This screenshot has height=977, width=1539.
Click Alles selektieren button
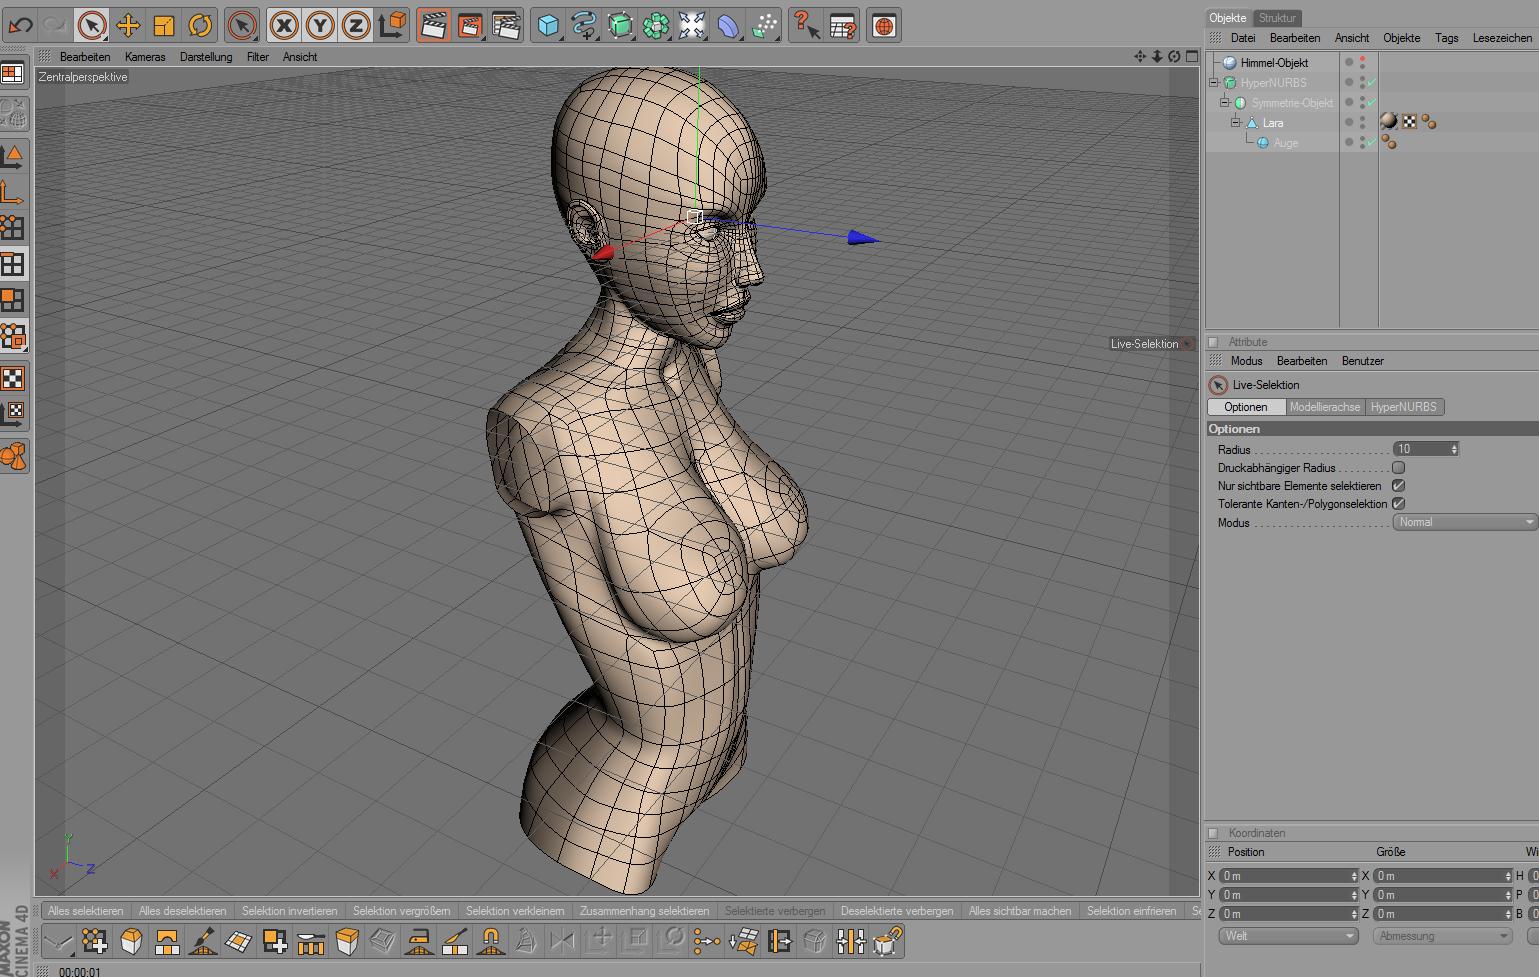click(x=86, y=911)
